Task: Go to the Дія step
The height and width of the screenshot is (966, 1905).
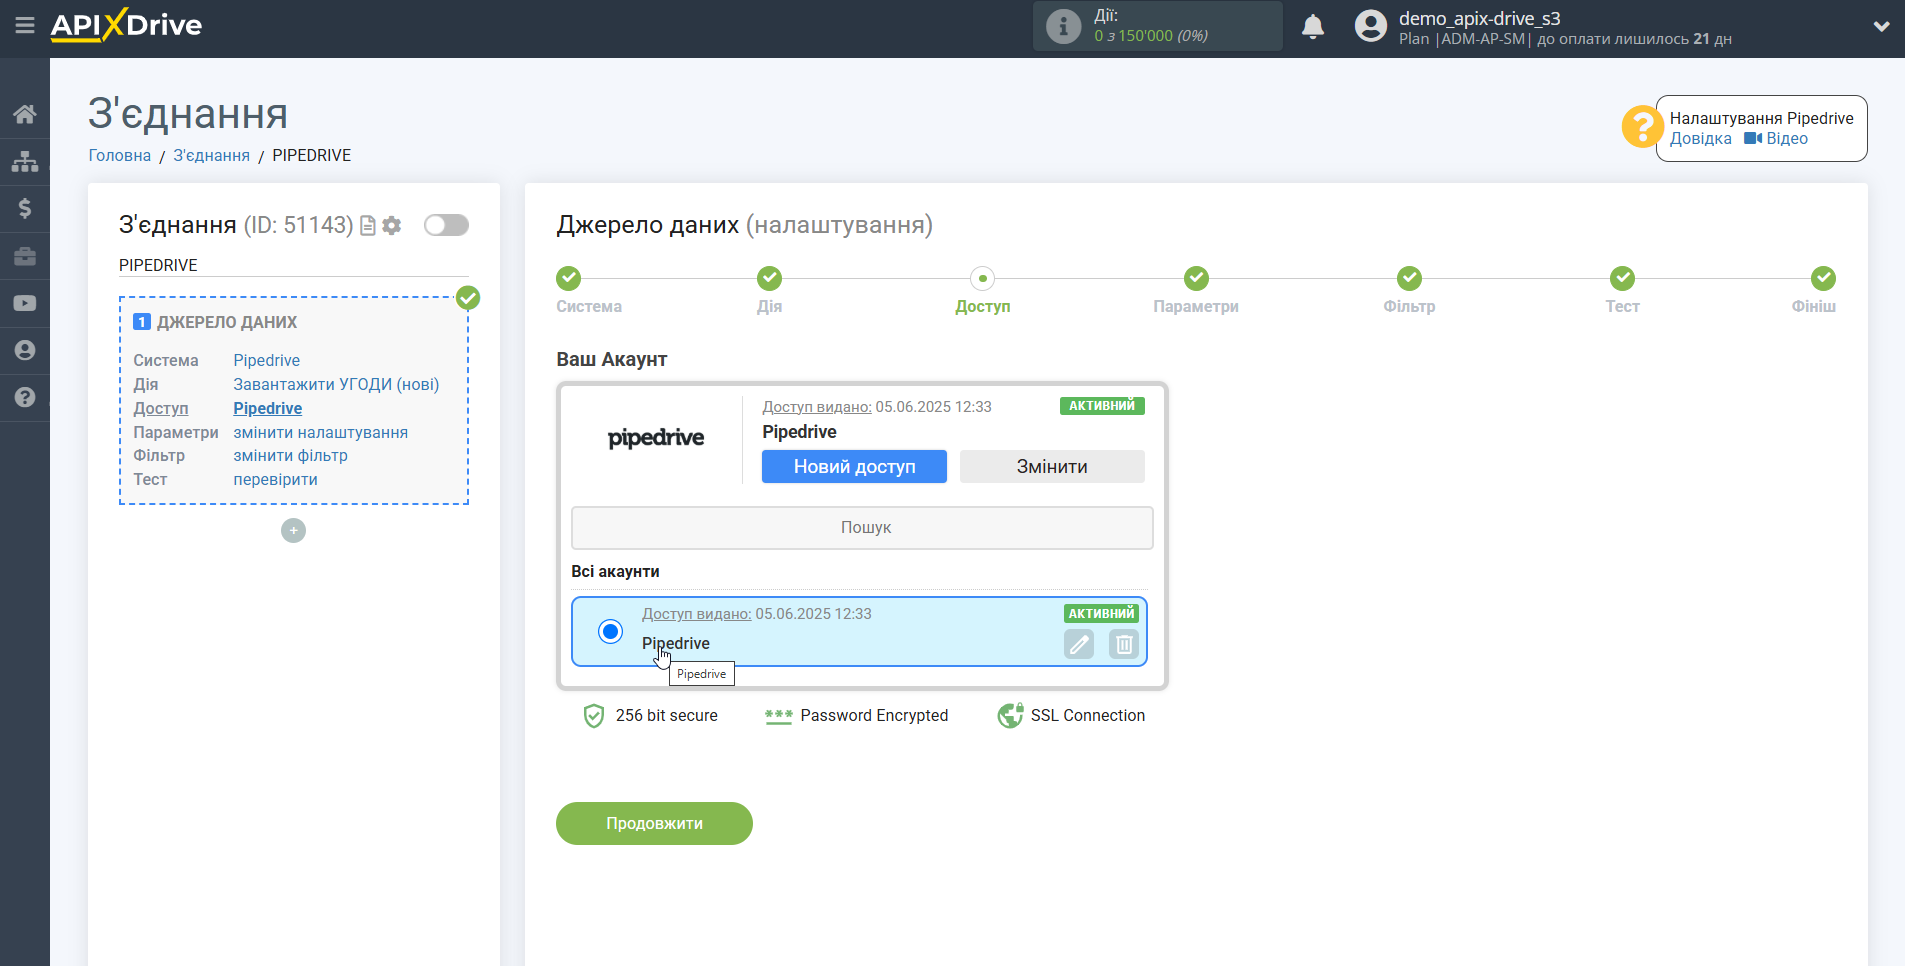Action: pos(769,278)
